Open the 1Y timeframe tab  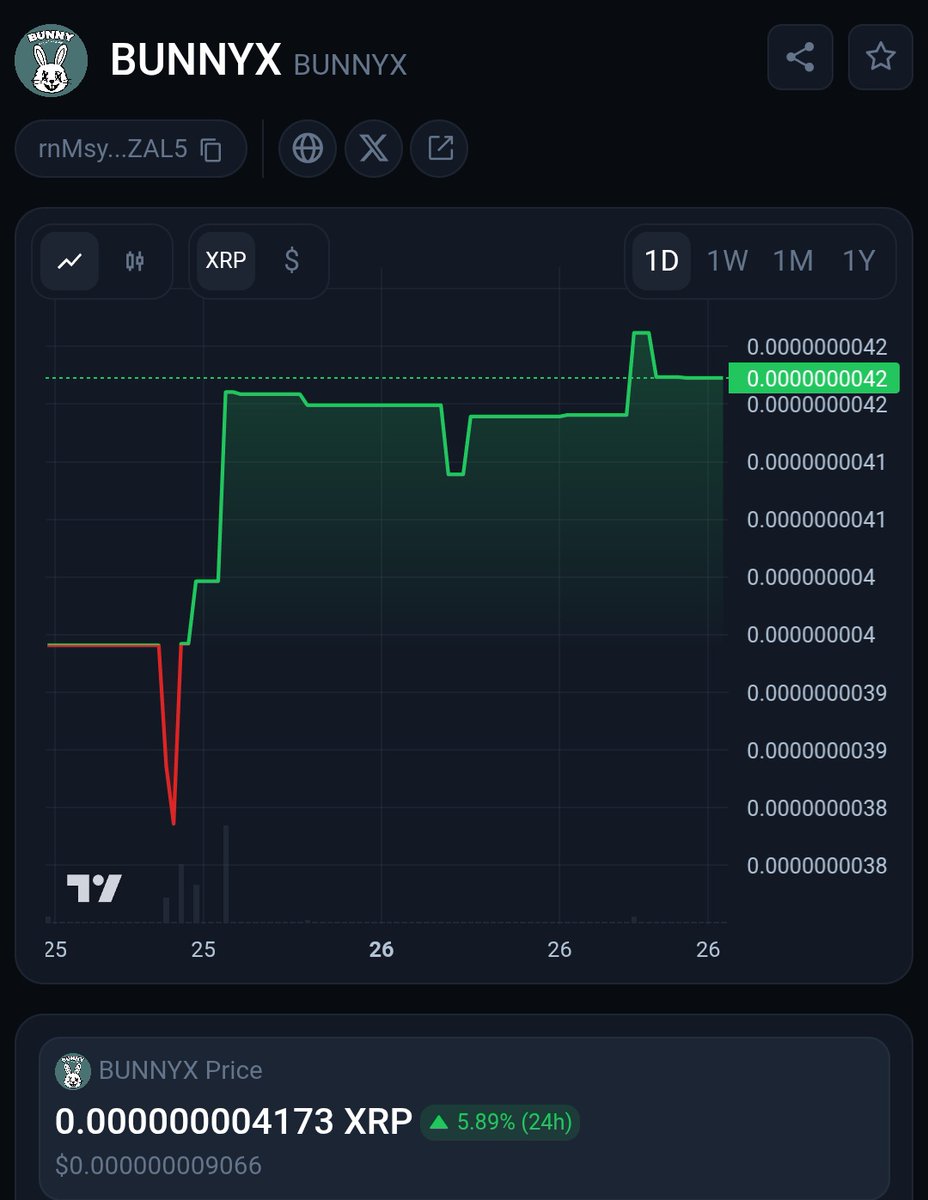click(860, 261)
